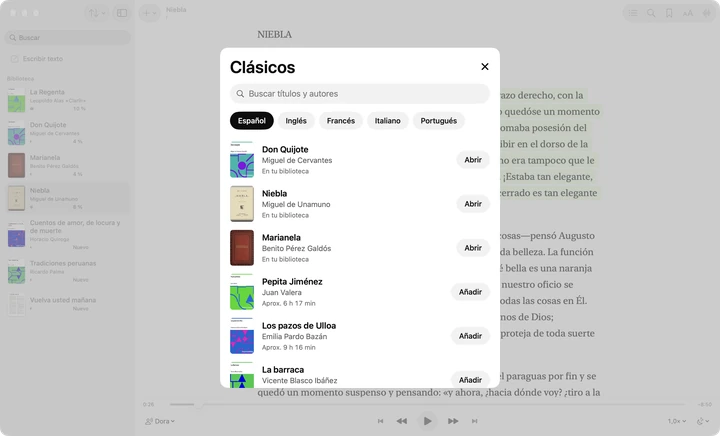Viewport: 720px width, 436px height.
Task: Click the Don Quijote cover in Clásicos list
Action: point(242,160)
